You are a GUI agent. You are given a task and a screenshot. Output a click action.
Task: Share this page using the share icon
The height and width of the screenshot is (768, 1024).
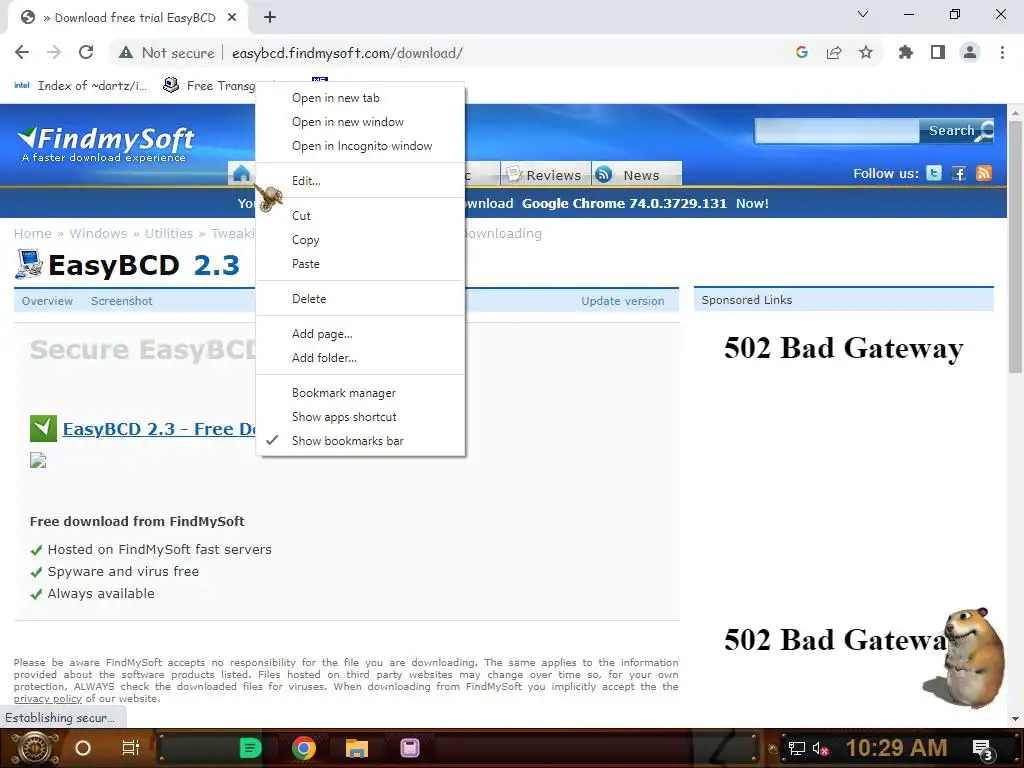tap(834, 53)
